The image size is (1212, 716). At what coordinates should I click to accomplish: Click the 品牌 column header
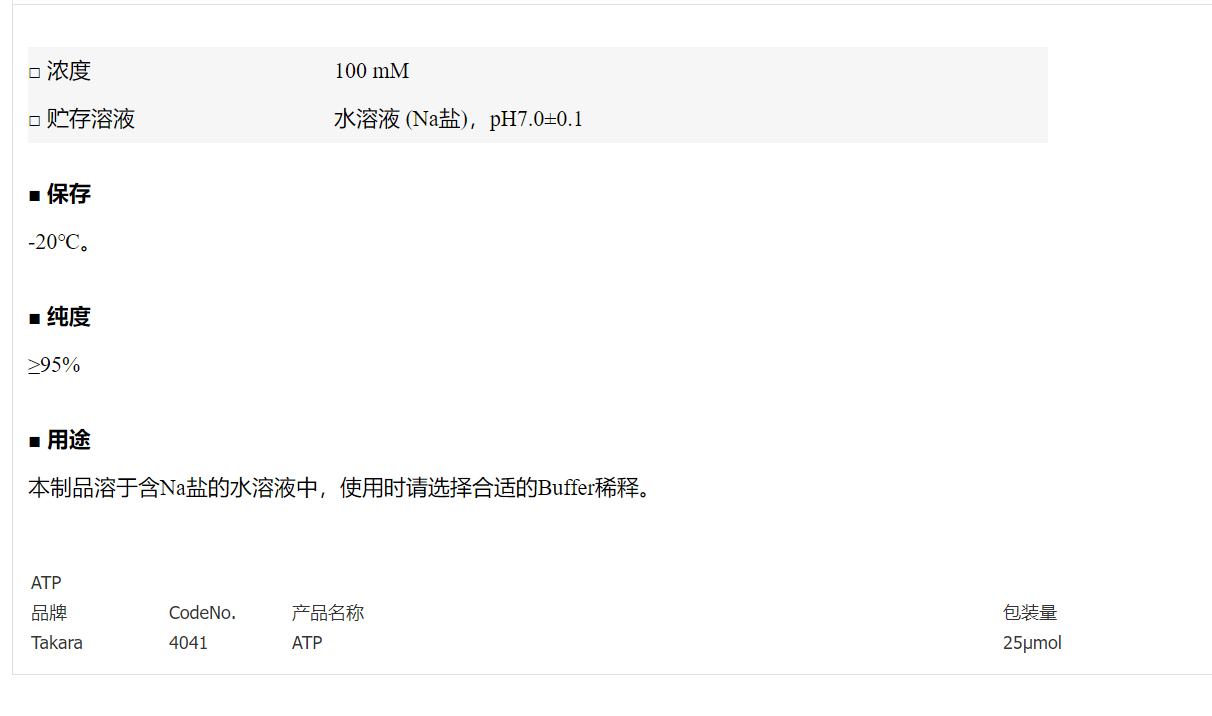[x=49, y=613]
